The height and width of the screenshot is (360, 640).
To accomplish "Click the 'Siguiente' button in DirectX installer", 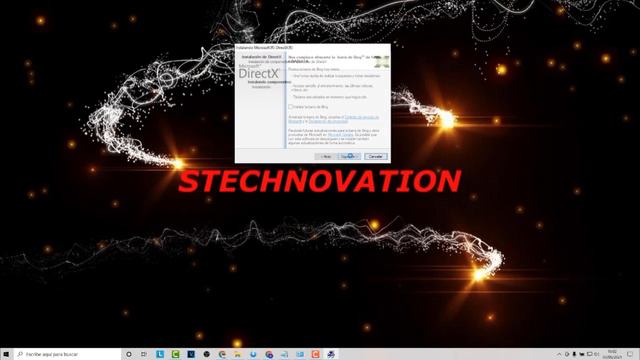I will tap(349, 156).
